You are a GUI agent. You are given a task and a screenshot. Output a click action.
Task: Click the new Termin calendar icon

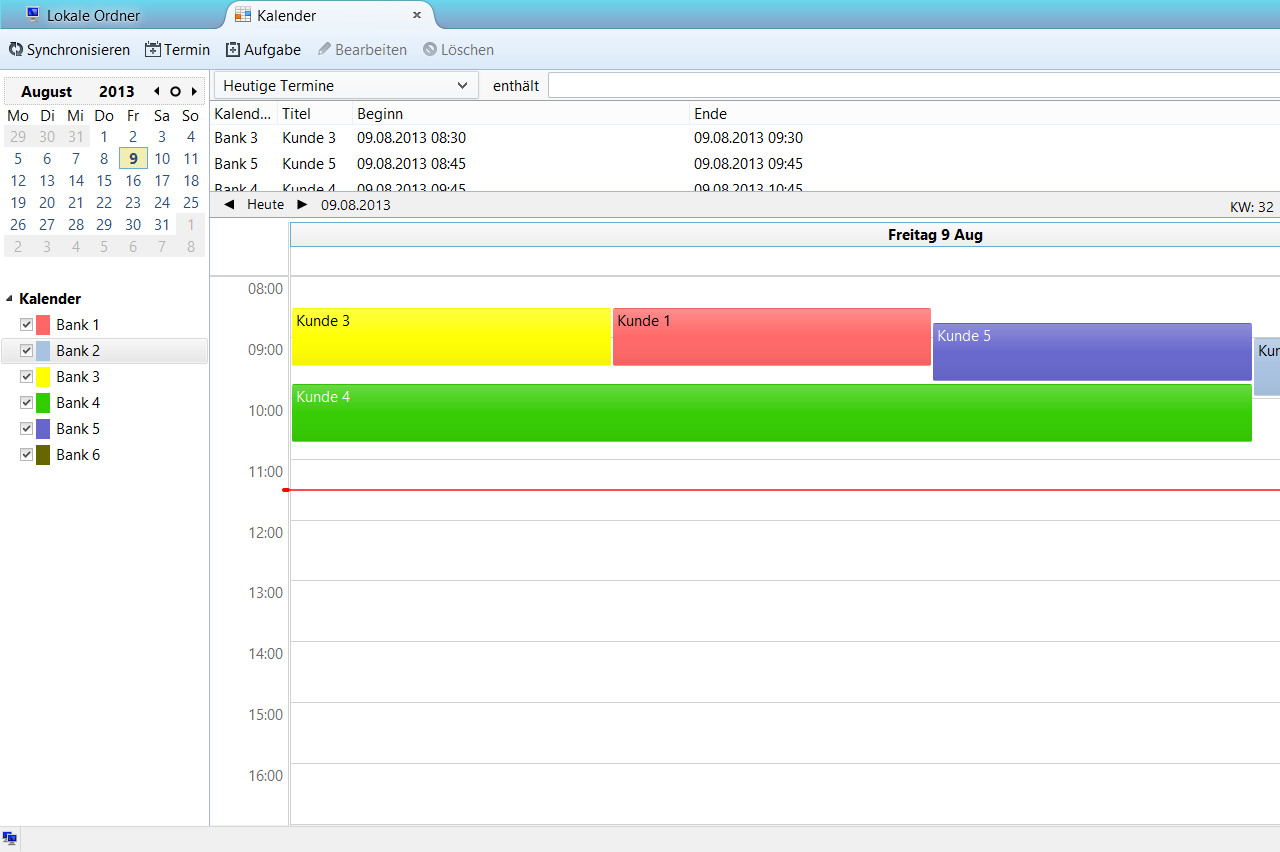[x=153, y=49]
